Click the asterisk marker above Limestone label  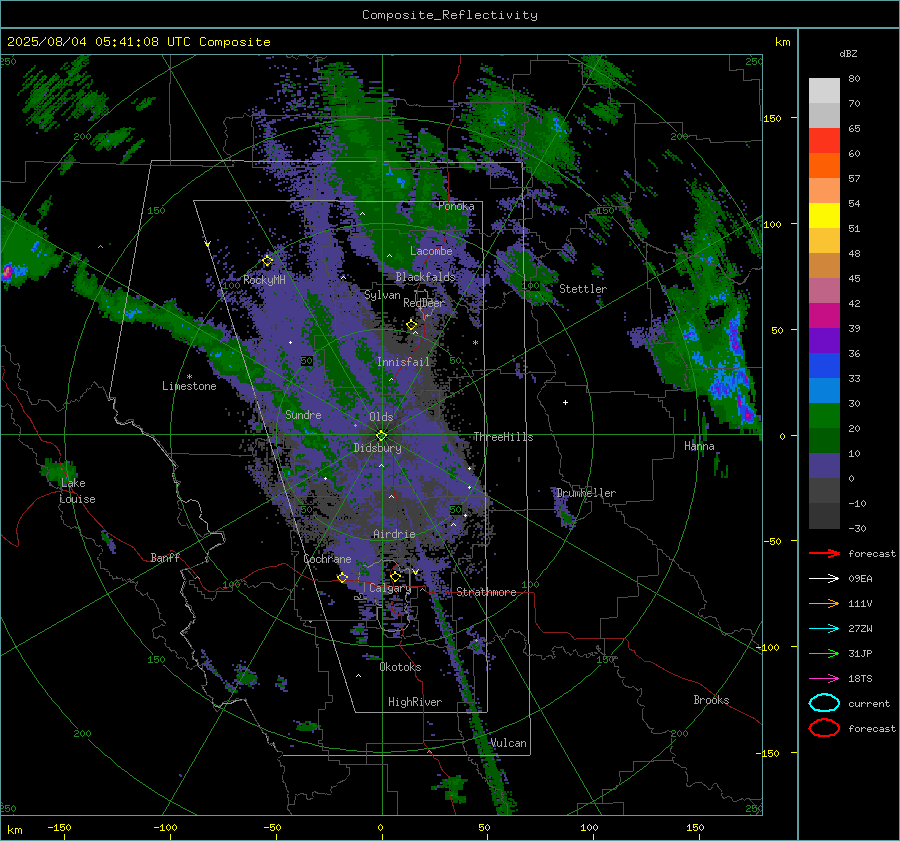[189, 377]
